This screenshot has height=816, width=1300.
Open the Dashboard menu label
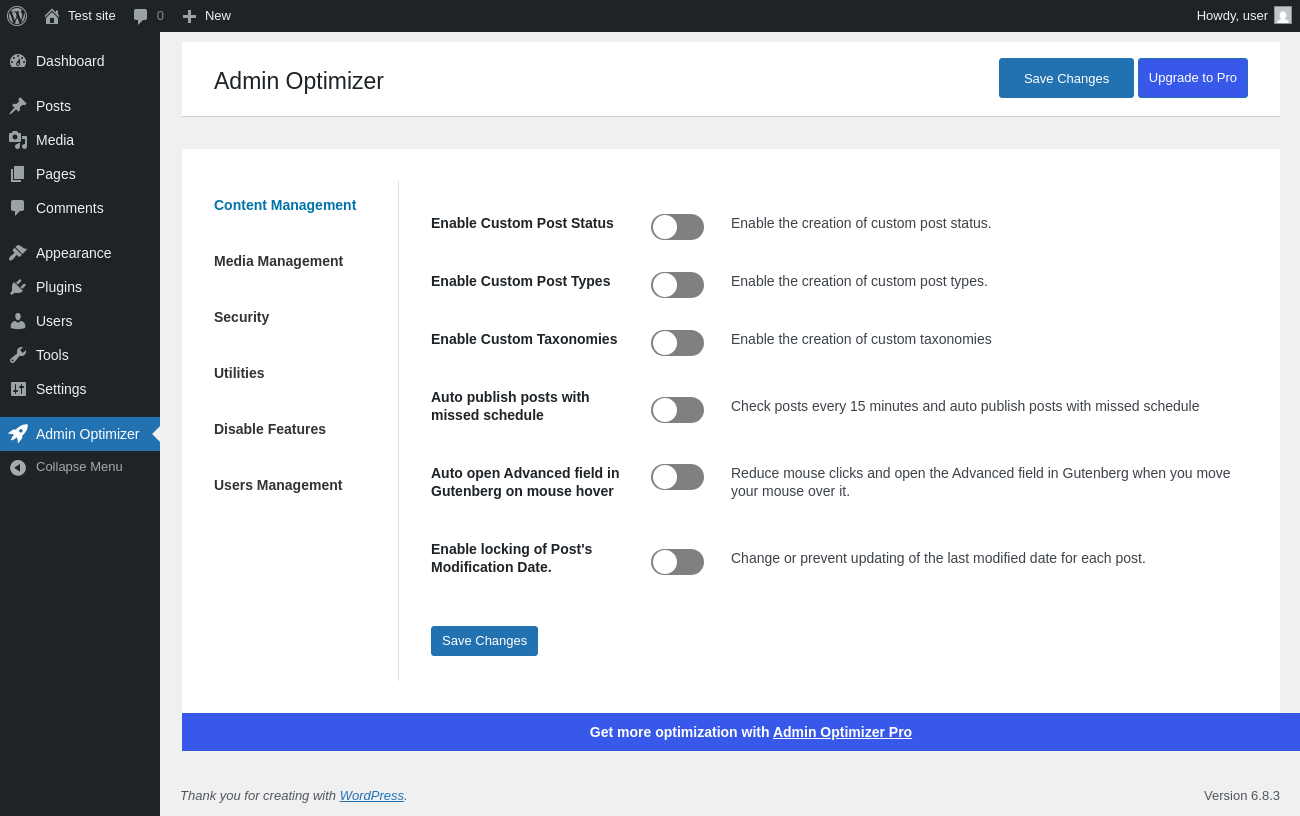(x=70, y=61)
